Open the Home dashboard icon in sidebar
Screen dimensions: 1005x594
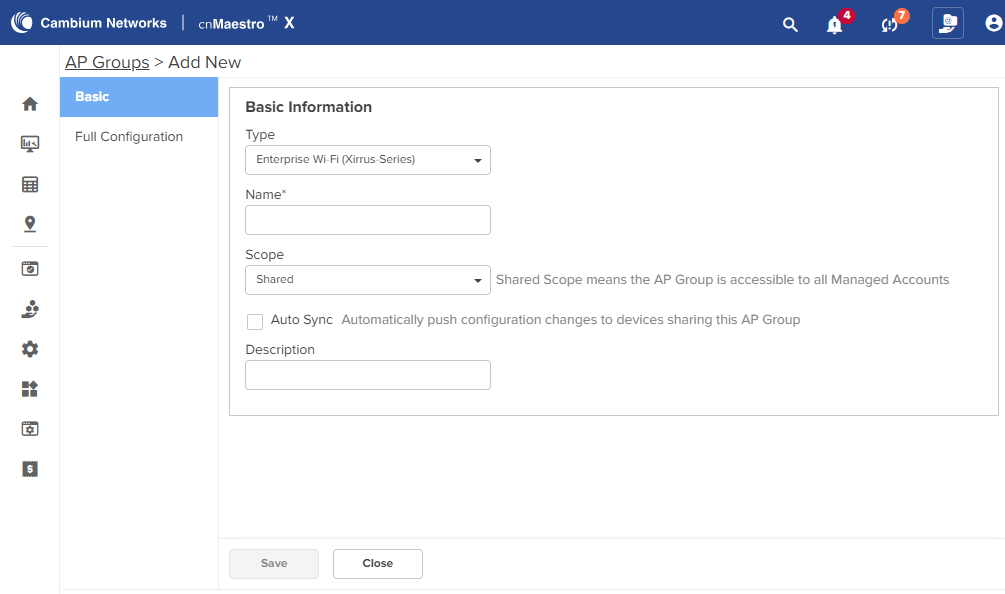(29, 104)
